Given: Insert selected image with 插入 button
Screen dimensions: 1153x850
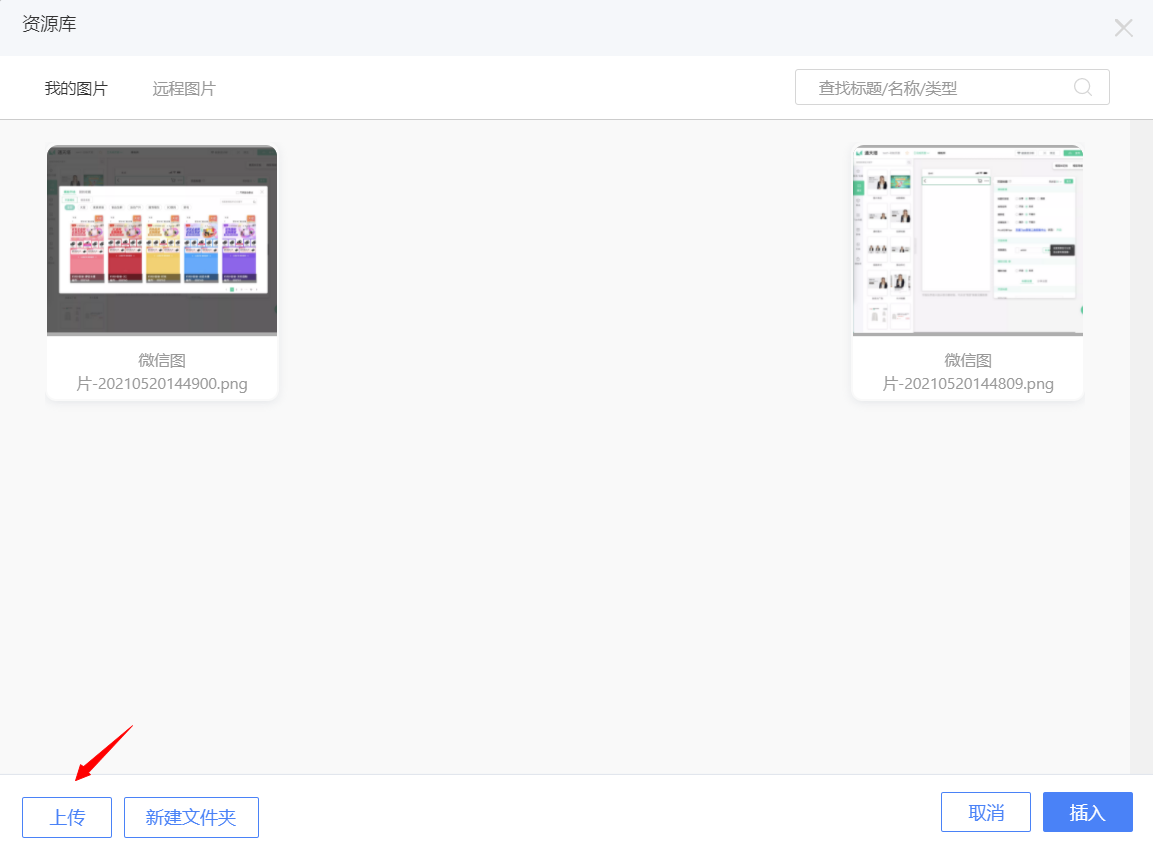Looking at the screenshot, I should 1087,812.
